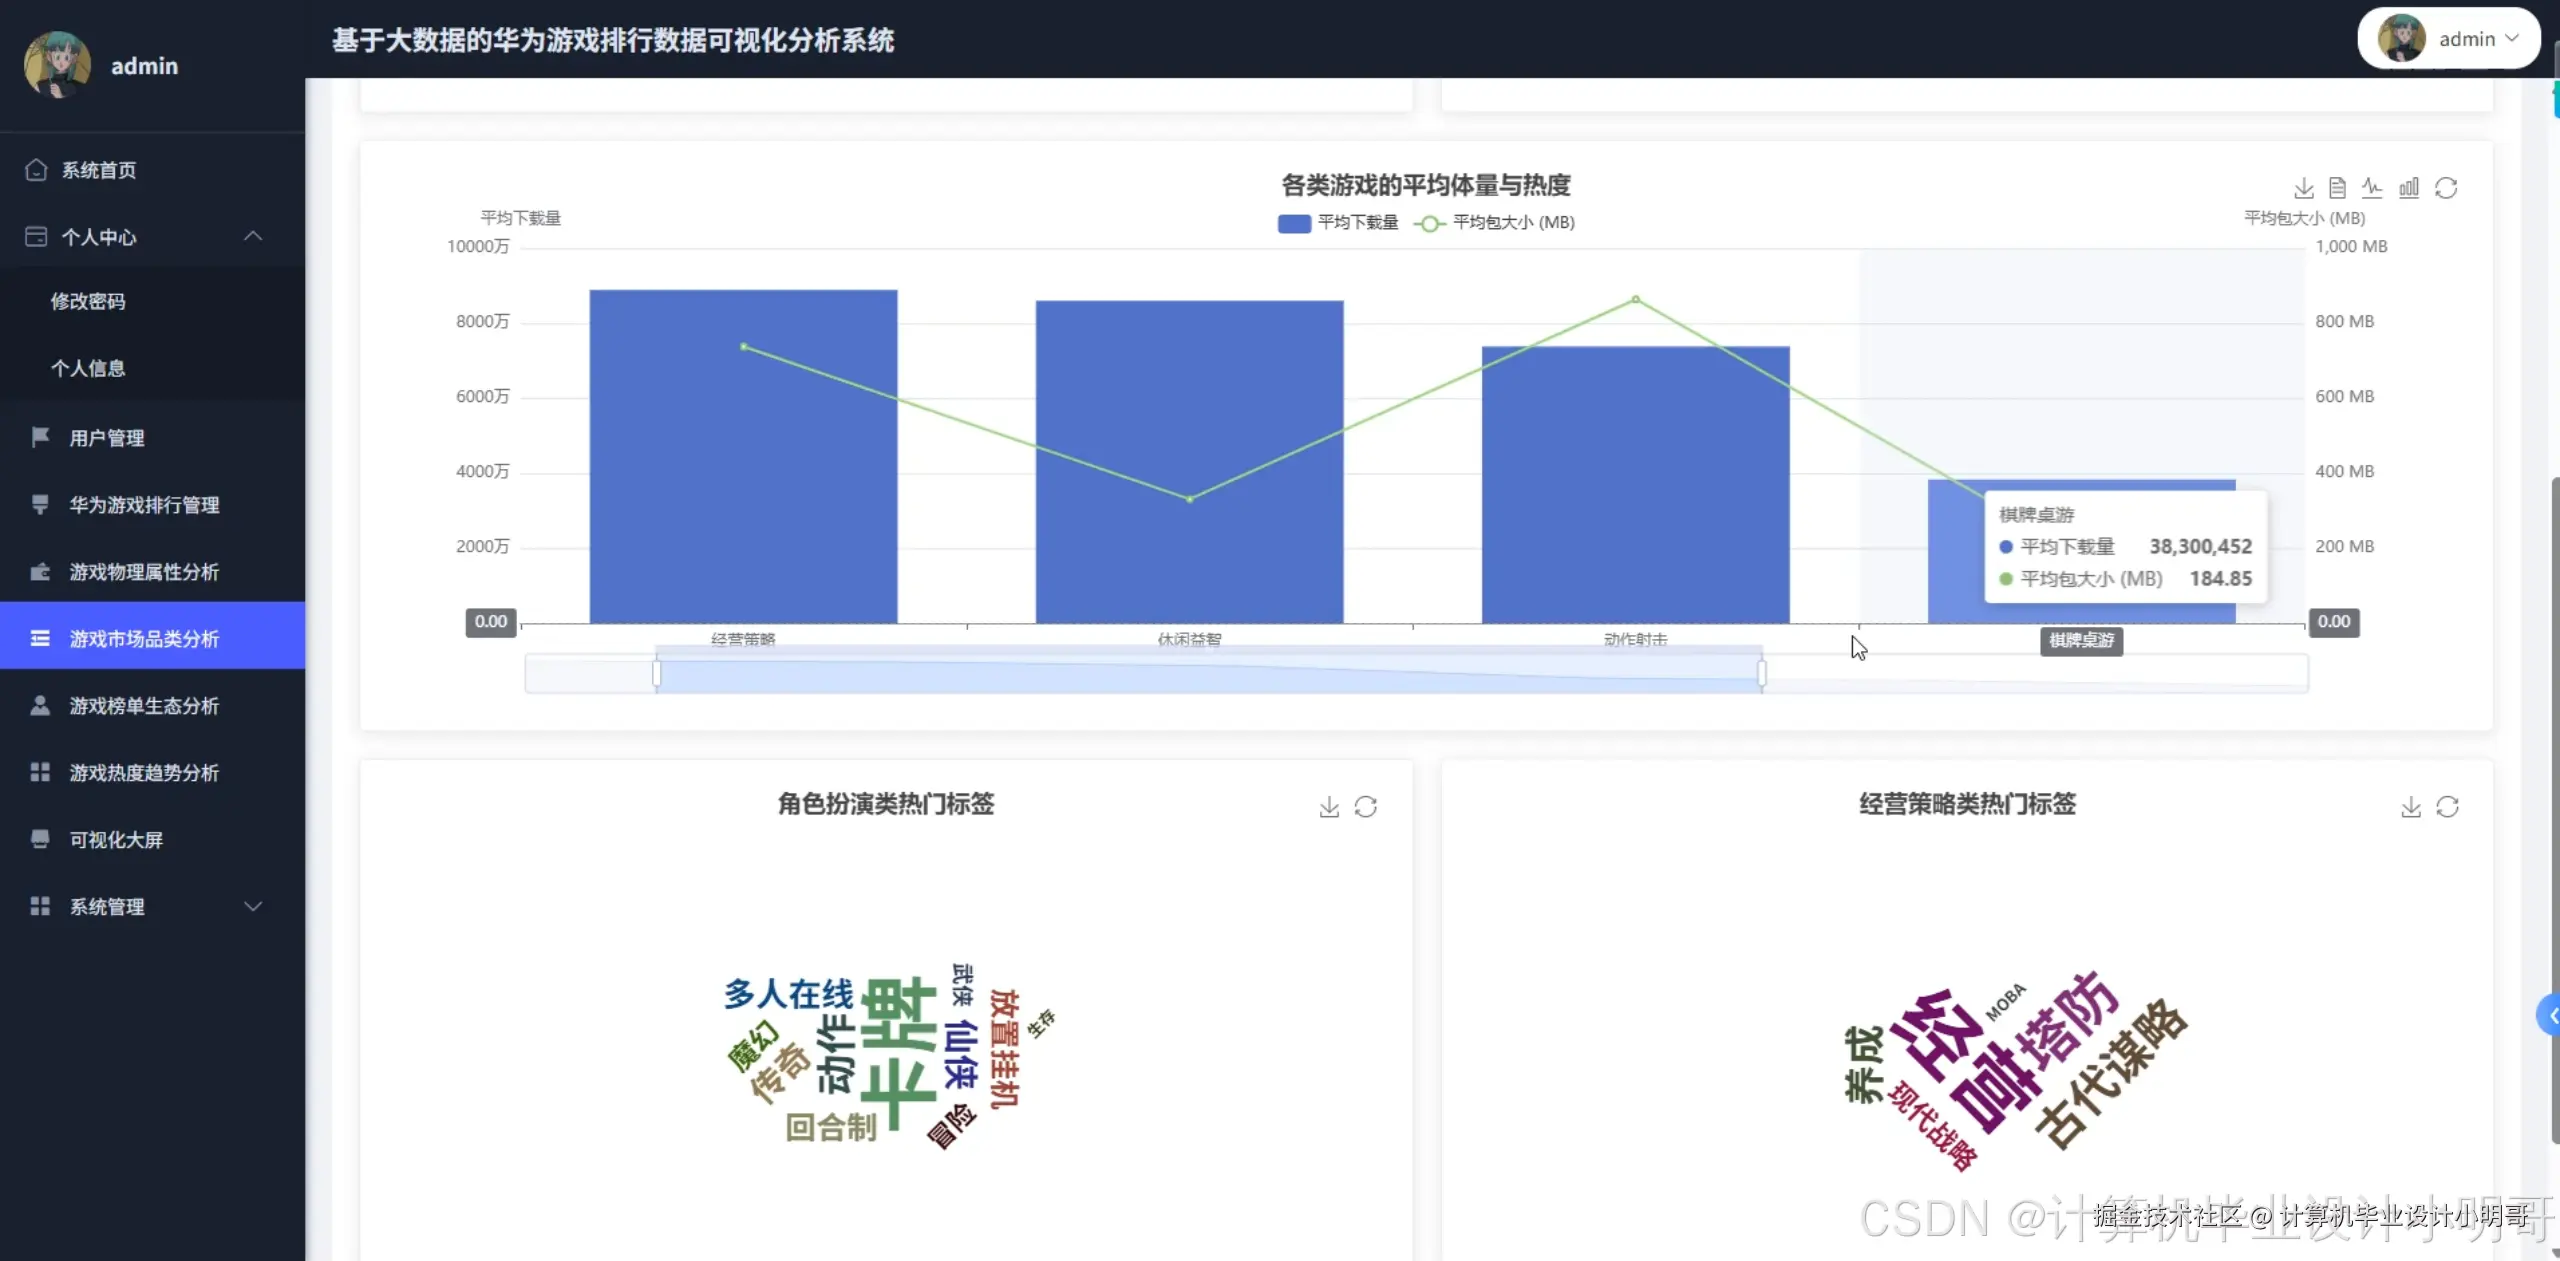
Task: Restore the 各类游戏的平均体量与热度 chart
Action: [x=2446, y=188]
